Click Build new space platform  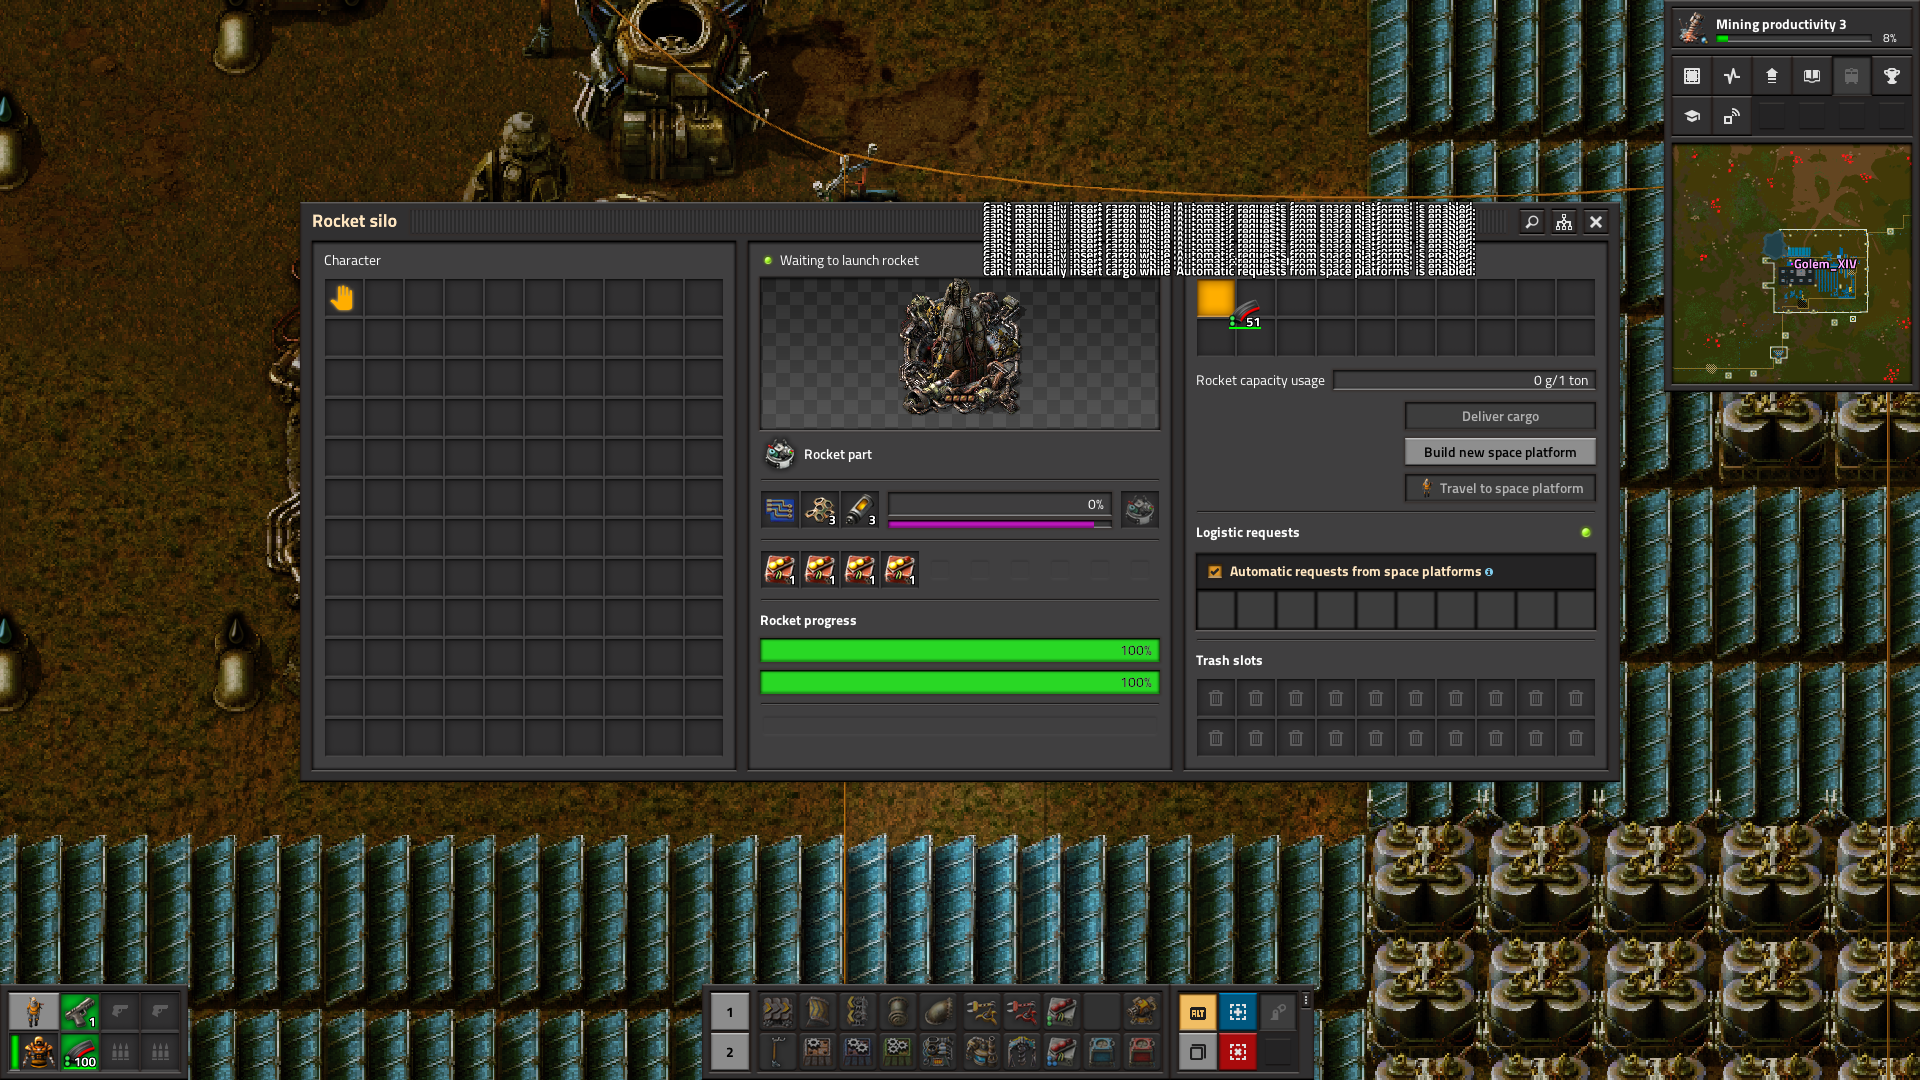click(x=1500, y=452)
